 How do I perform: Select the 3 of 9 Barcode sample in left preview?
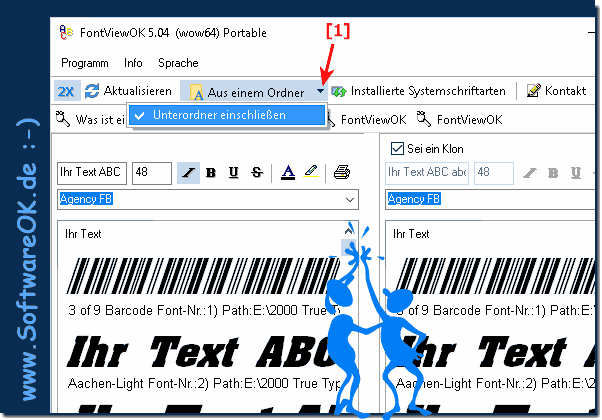202,276
